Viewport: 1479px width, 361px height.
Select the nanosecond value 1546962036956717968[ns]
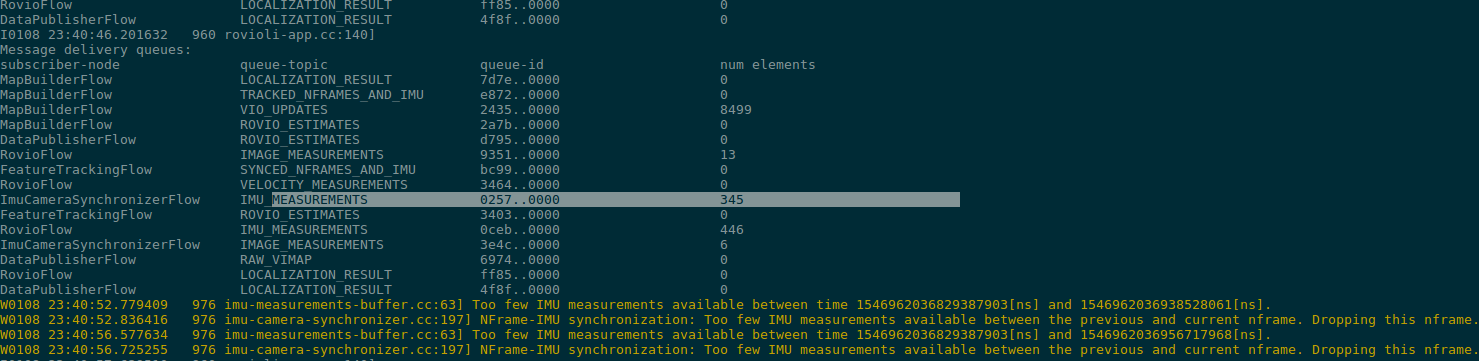point(1167,335)
